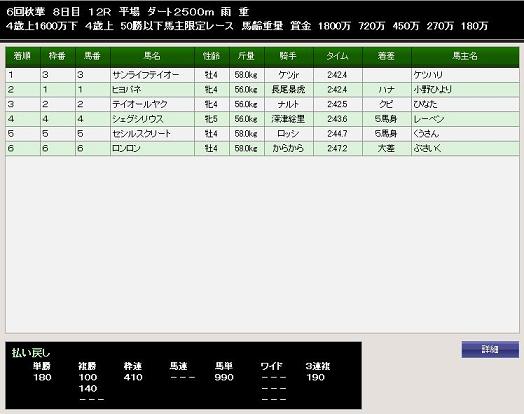
Task: Select the last-place row ロンロン
Action: point(262,148)
